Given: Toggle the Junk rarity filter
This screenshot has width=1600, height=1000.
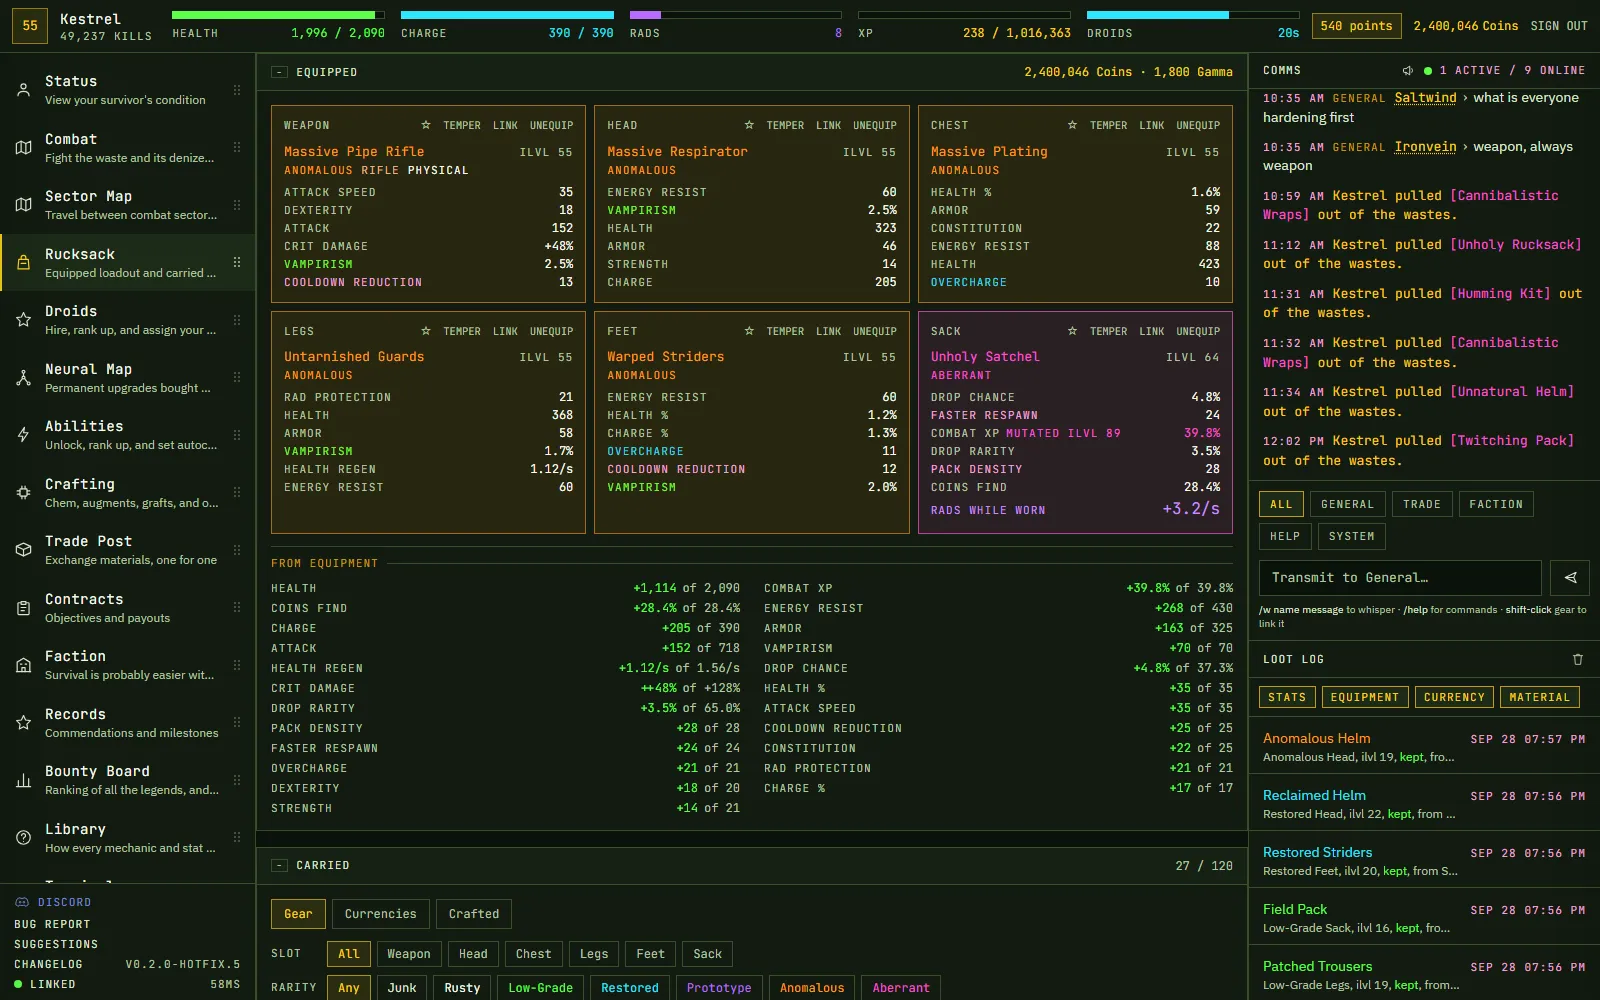Looking at the screenshot, I should pos(402,988).
